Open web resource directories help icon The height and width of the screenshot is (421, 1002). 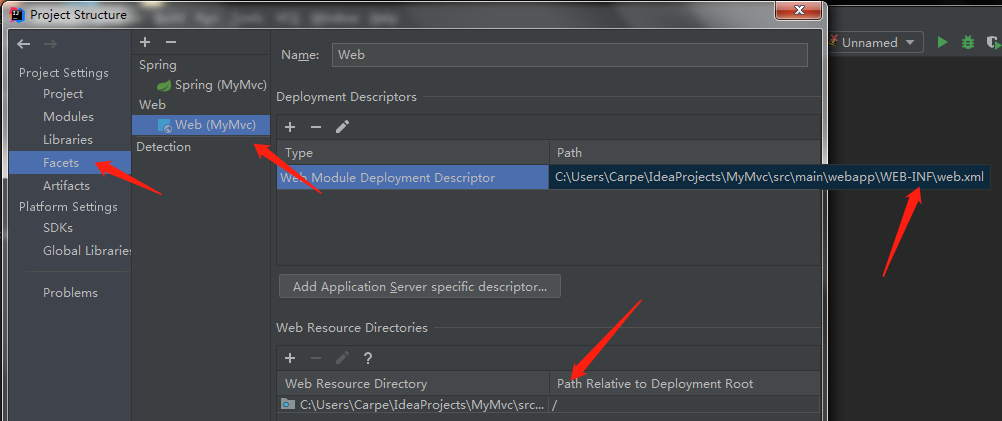pos(367,358)
